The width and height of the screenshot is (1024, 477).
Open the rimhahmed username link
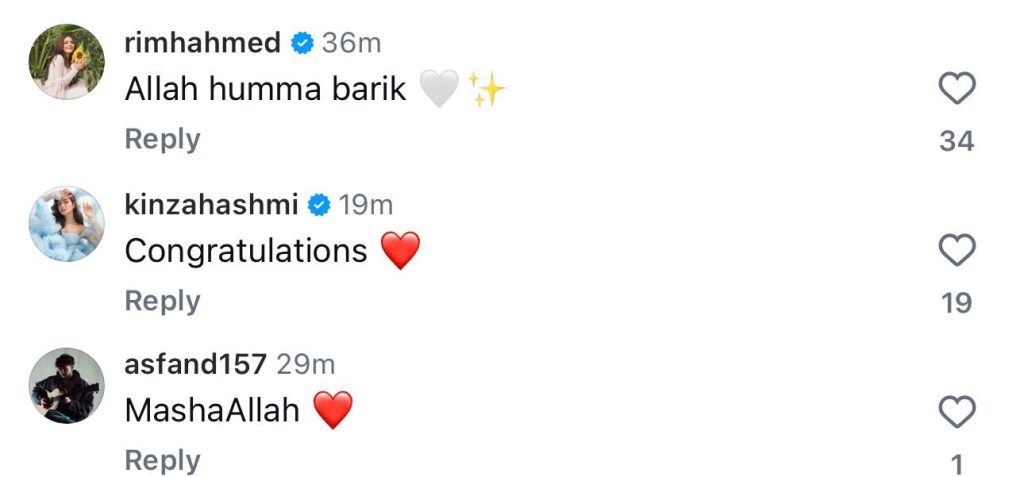point(202,44)
